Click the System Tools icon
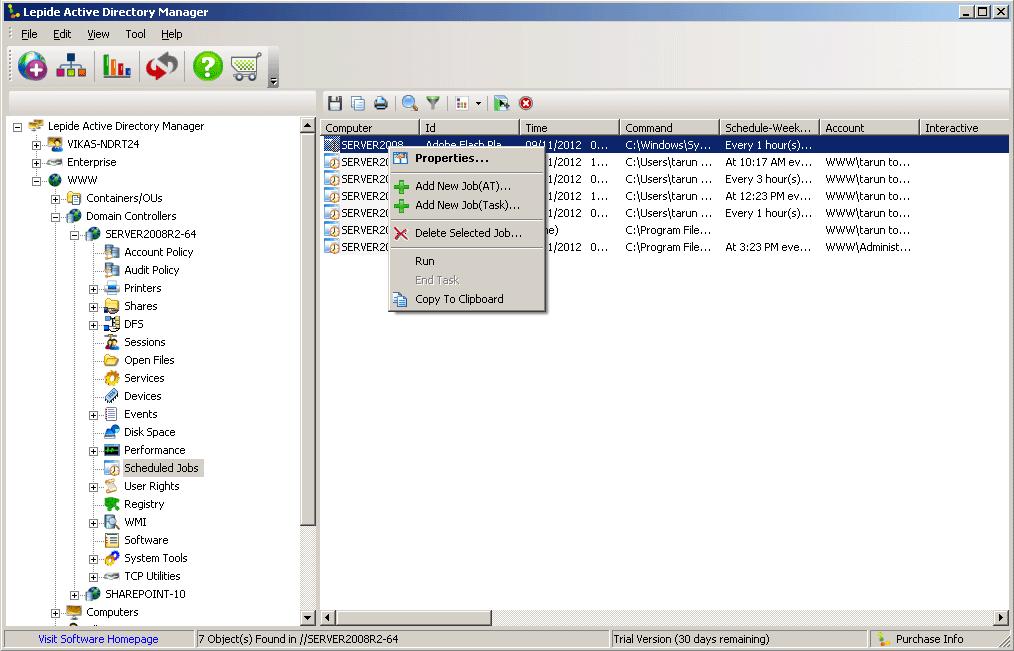This screenshot has width=1014, height=651. [x=112, y=558]
